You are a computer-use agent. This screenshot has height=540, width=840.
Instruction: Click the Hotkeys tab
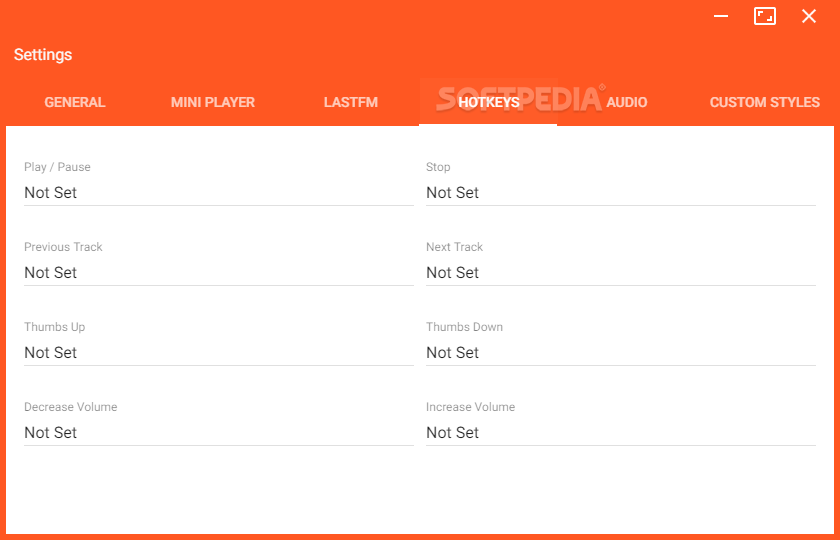click(x=489, y=102)
